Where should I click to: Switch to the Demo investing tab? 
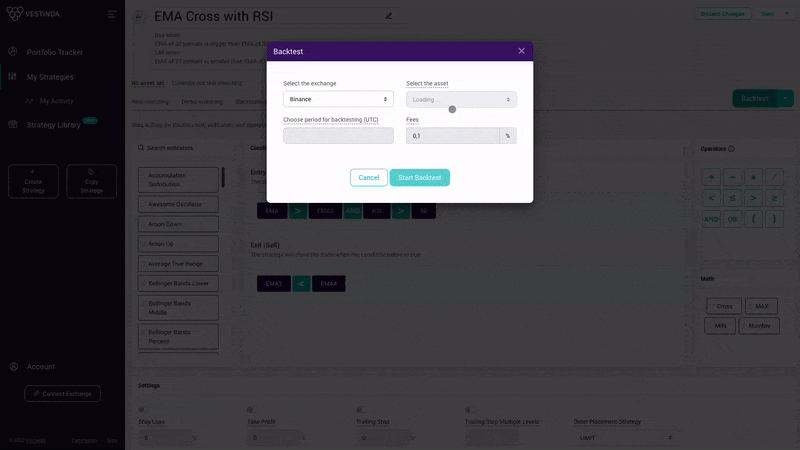point(202,102)
